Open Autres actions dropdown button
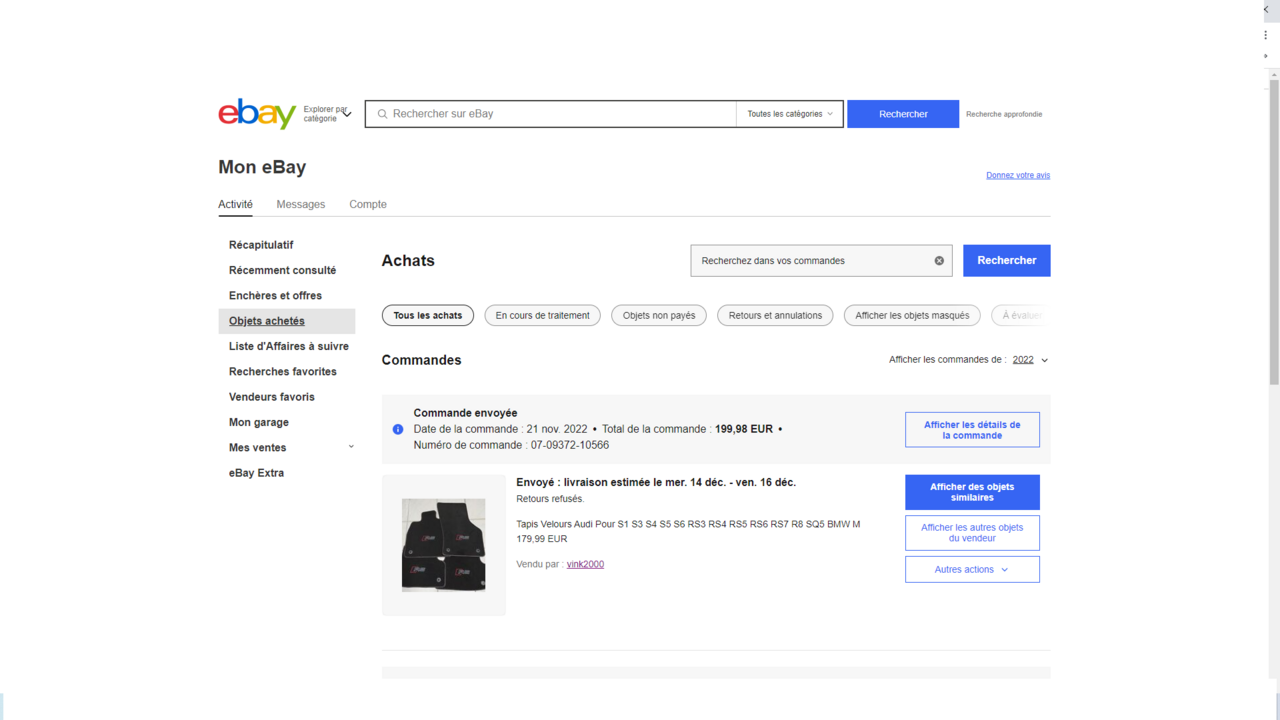1280x720 pixels. (971, 570)
